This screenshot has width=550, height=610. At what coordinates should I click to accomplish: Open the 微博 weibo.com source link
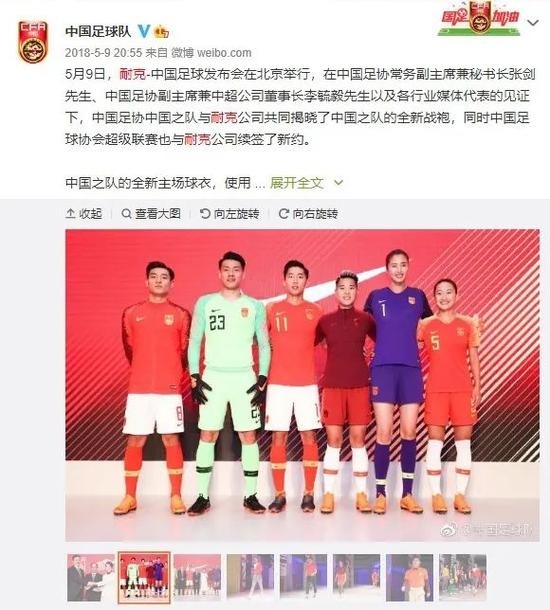click(212, 53)
